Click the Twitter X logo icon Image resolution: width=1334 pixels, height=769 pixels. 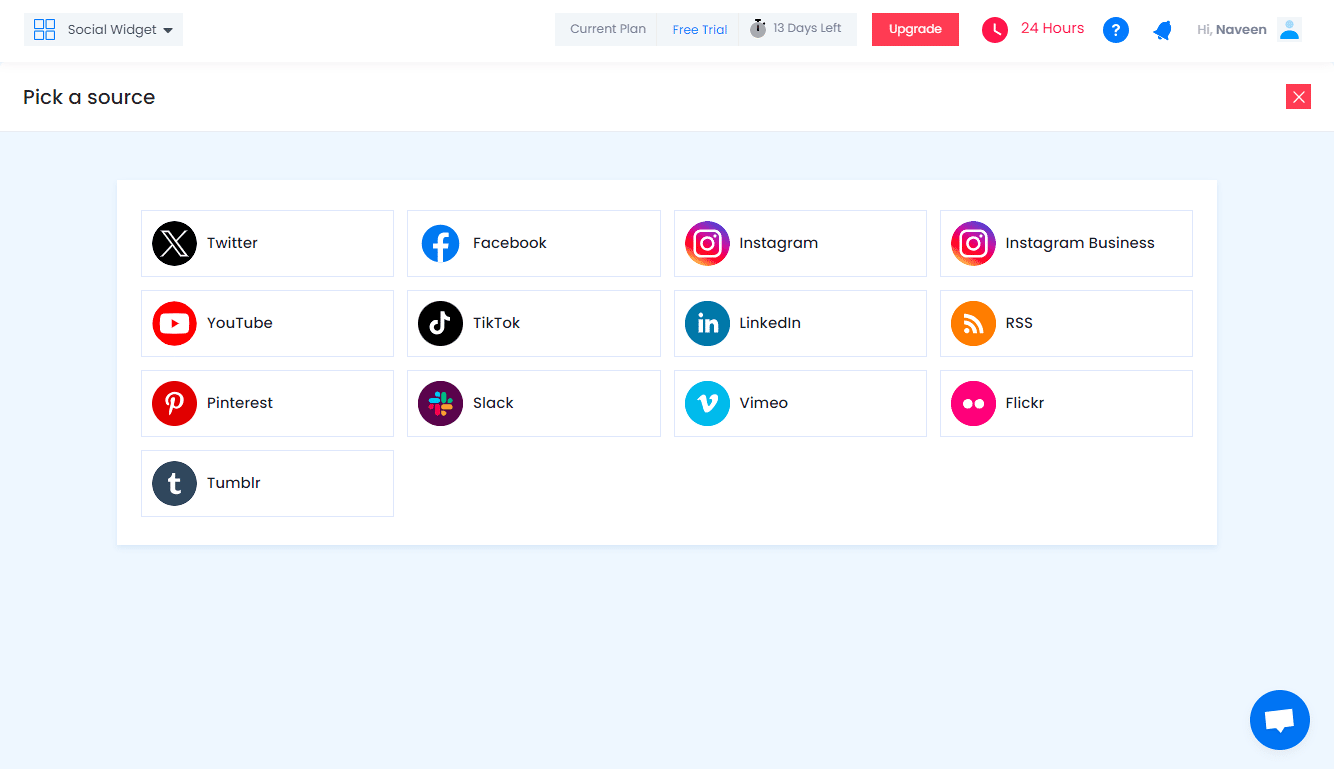click(x=174, y=243)
